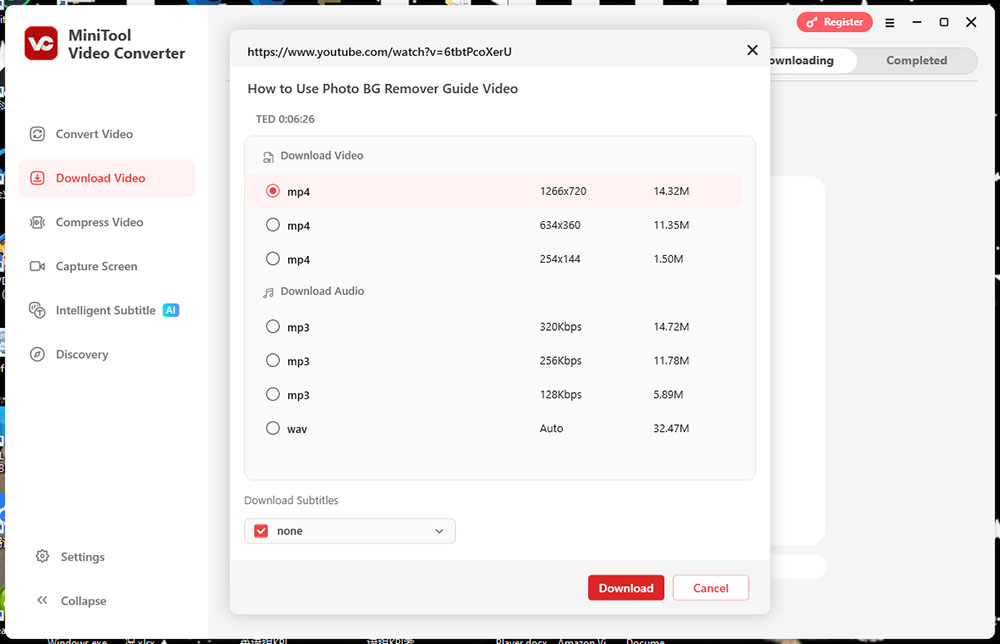Click the Cancel button

710,588
